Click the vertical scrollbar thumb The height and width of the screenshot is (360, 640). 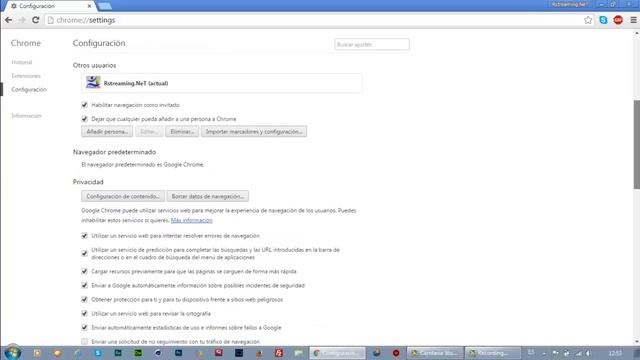[x=636, y=144]
